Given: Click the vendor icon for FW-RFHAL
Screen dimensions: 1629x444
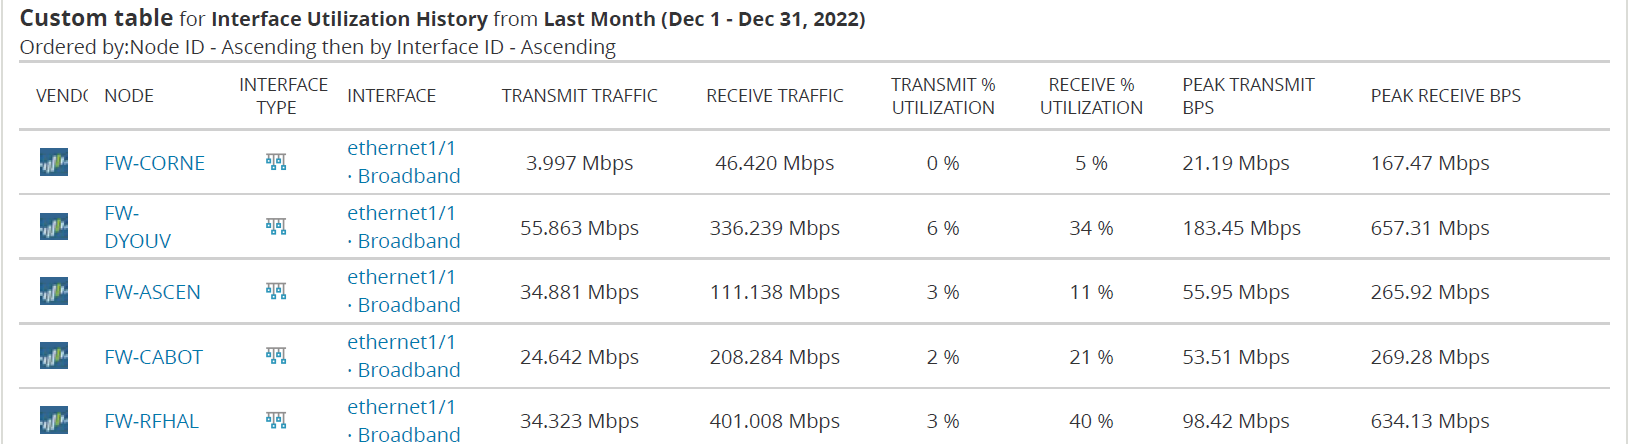Looking at the screenshot, I should (x=54, y=420).
